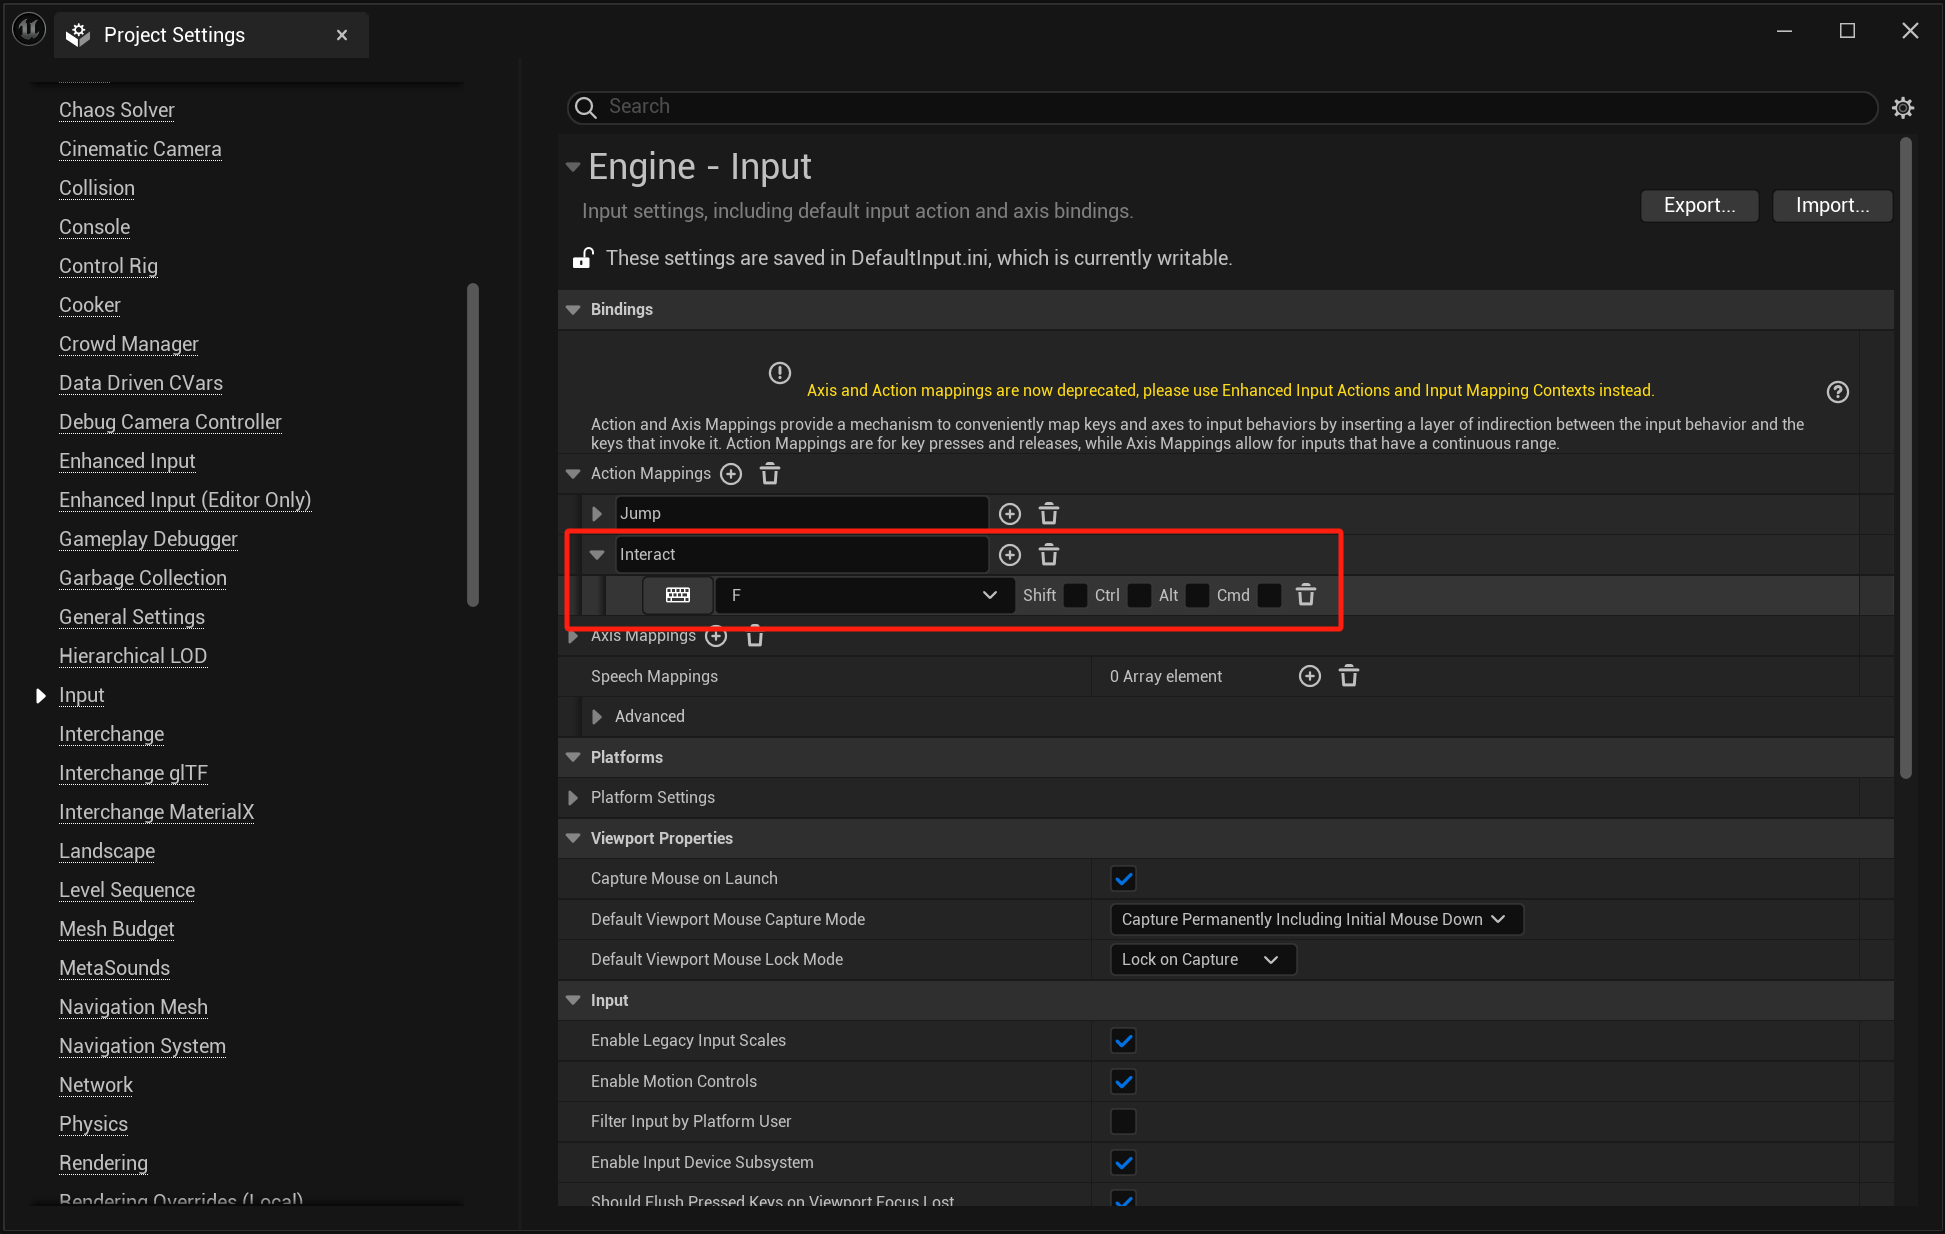Click the Project Settings tab icon
Viewport: 1945px width, 1234px height.
[x=78, y=35]
